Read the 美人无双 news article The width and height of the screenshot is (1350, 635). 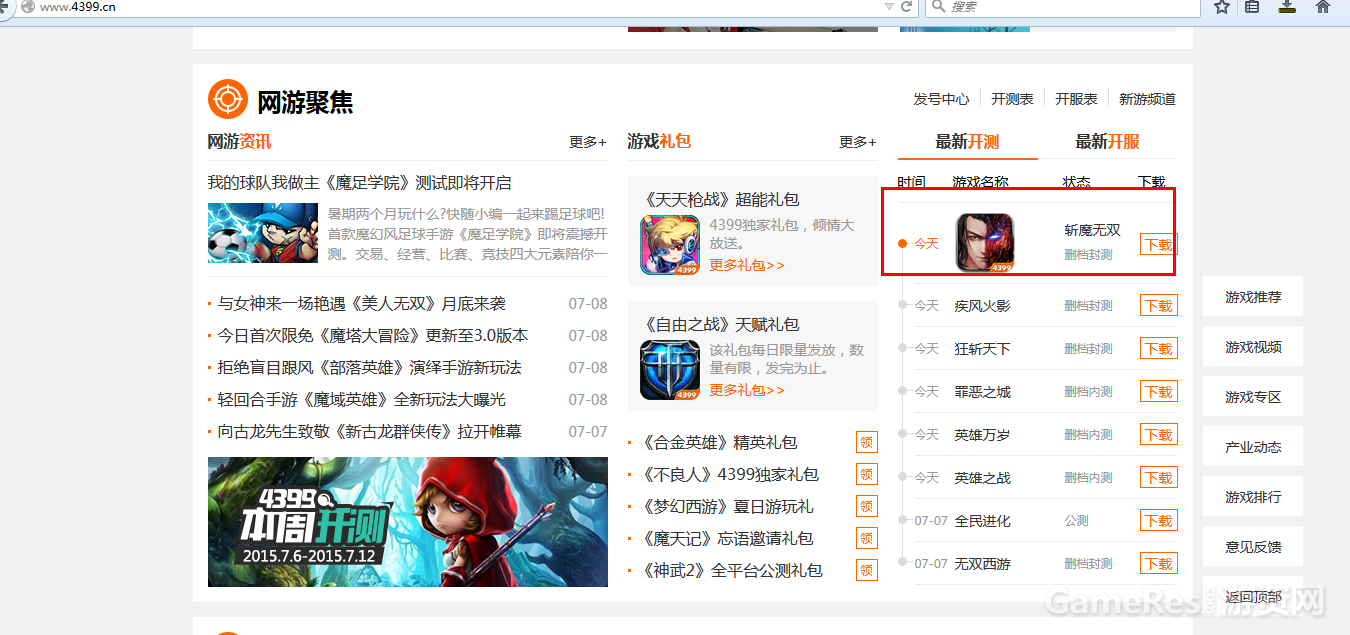[362, 304]
